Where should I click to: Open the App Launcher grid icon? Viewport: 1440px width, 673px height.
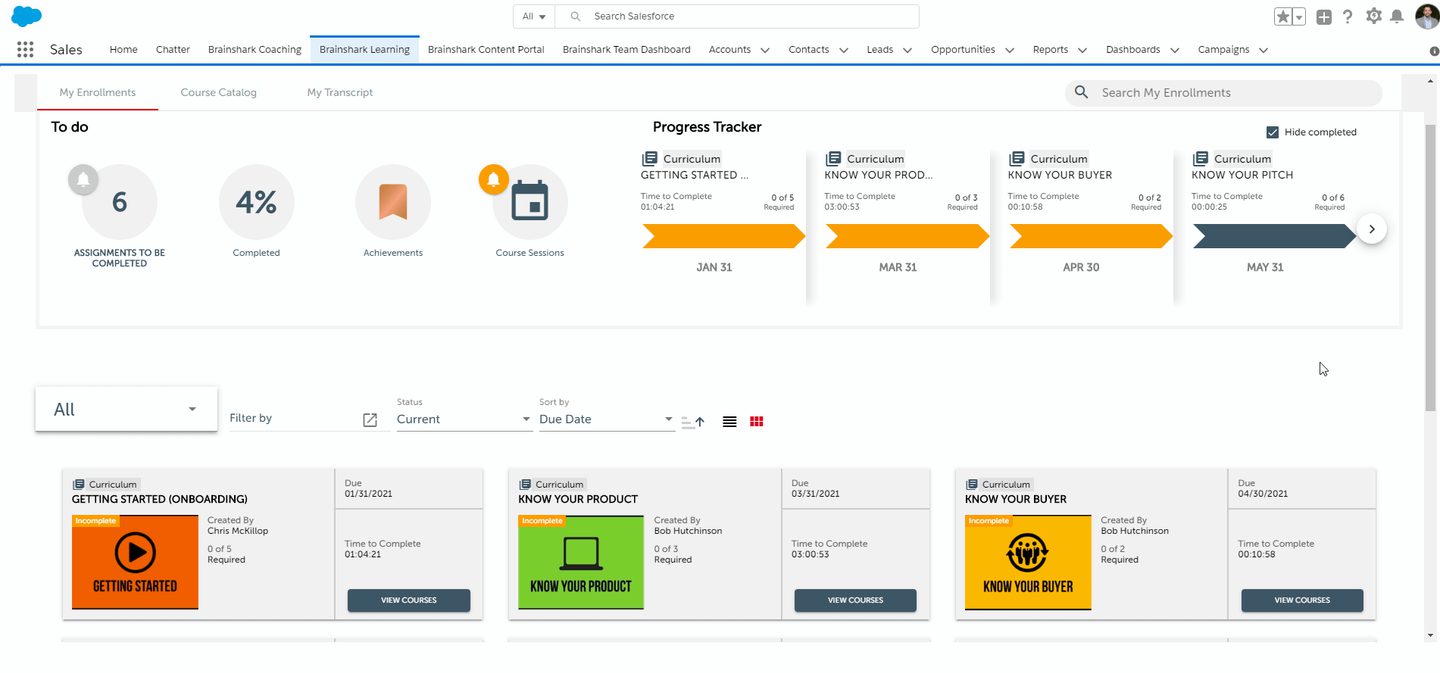coord(24,48)
